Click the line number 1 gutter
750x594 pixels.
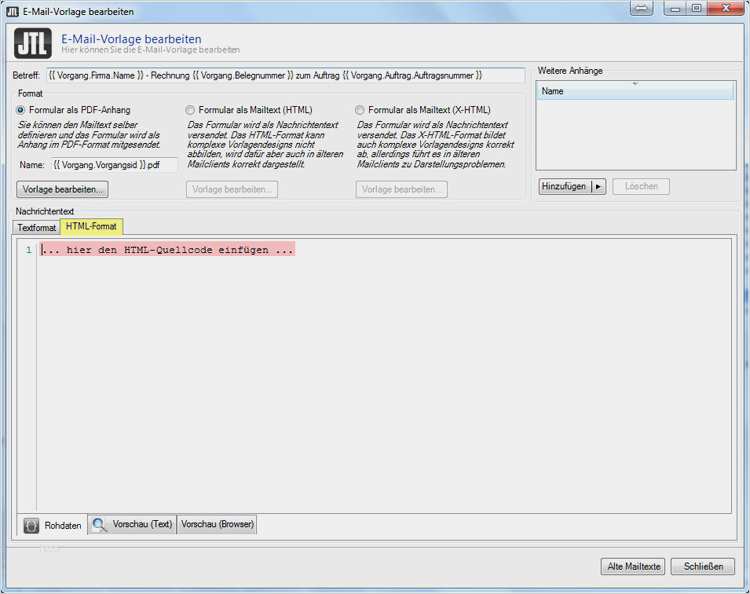pos(29,250)
